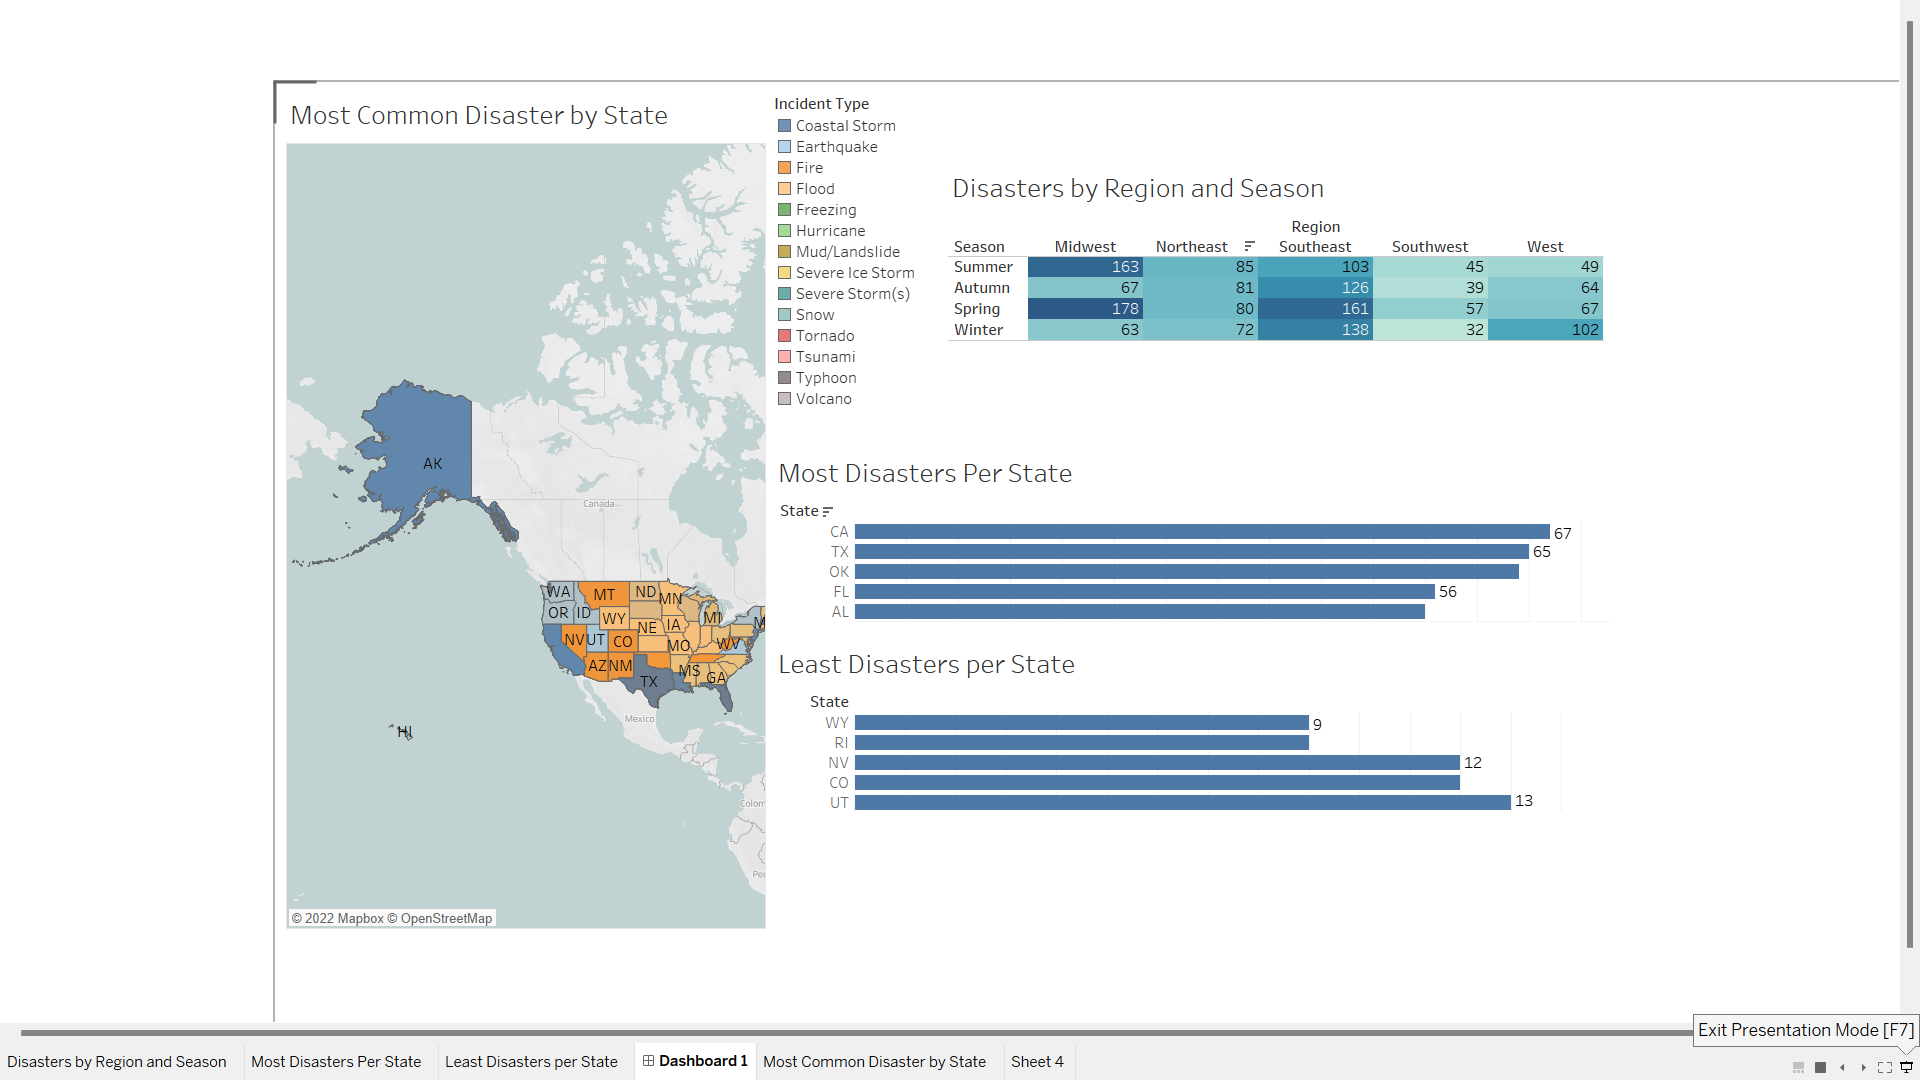1920x1080 pixels.
Task: Go to previous sheet with left arrow
Action: [1842, 1067]
